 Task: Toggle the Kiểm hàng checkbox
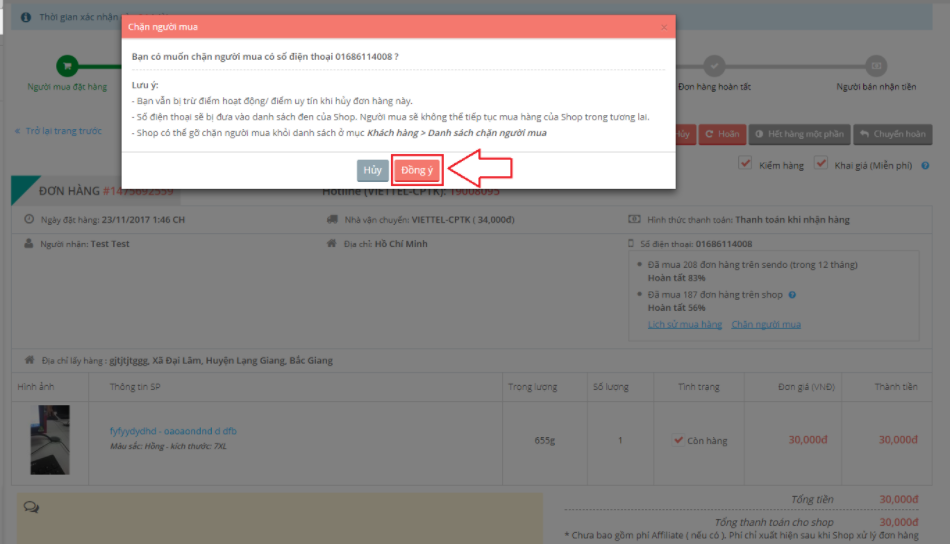point(744,164)
